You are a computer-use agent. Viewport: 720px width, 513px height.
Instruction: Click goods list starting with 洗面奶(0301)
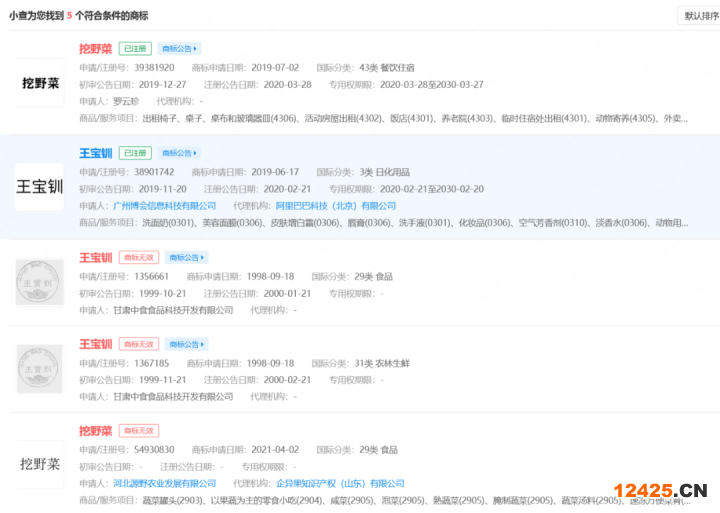tap(415, 223)
